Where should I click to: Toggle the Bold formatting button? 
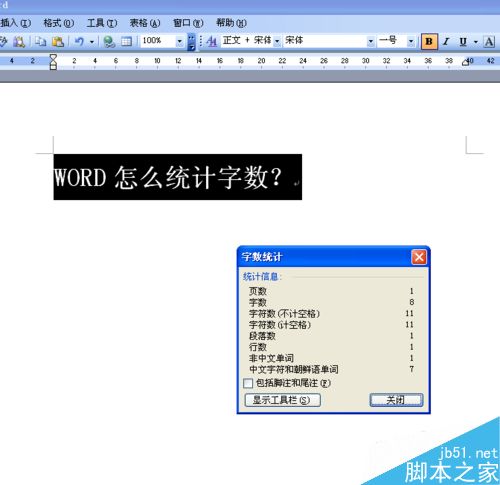point(429,42)
